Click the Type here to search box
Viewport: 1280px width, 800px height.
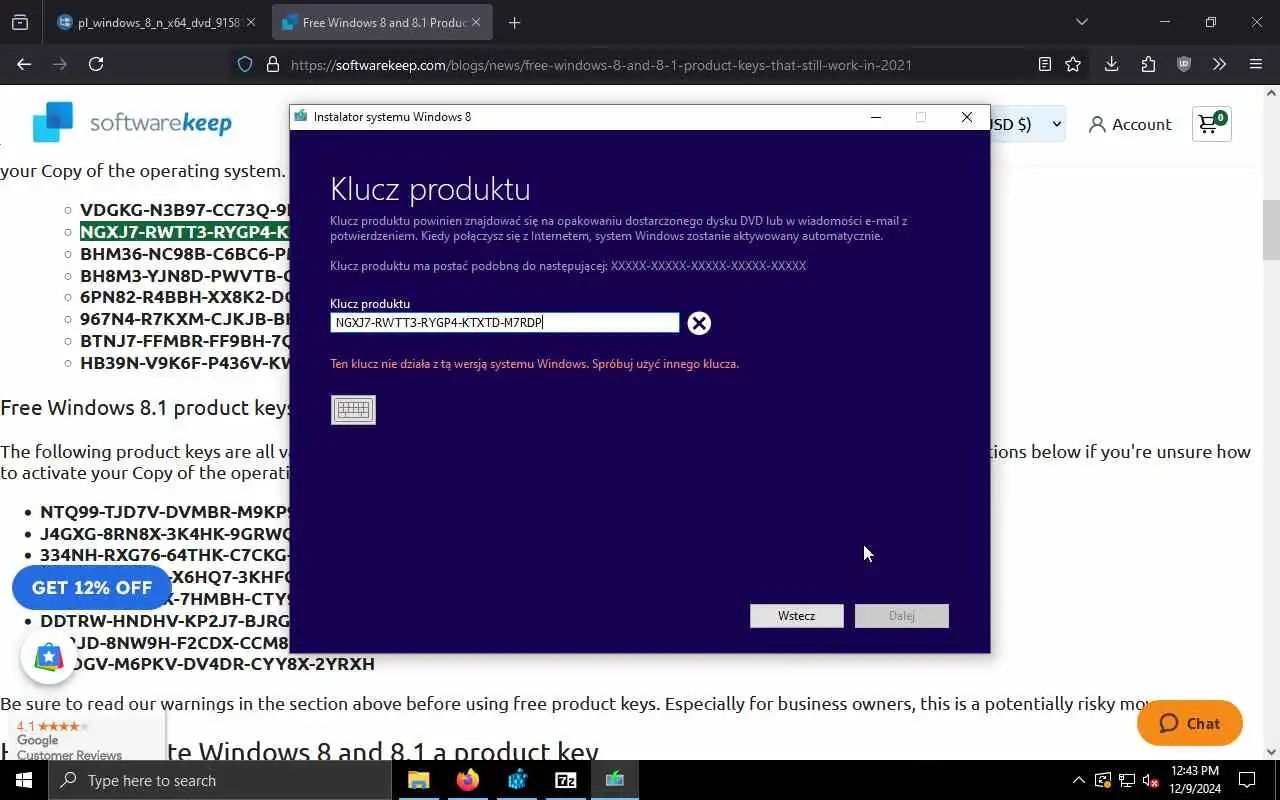219,780
